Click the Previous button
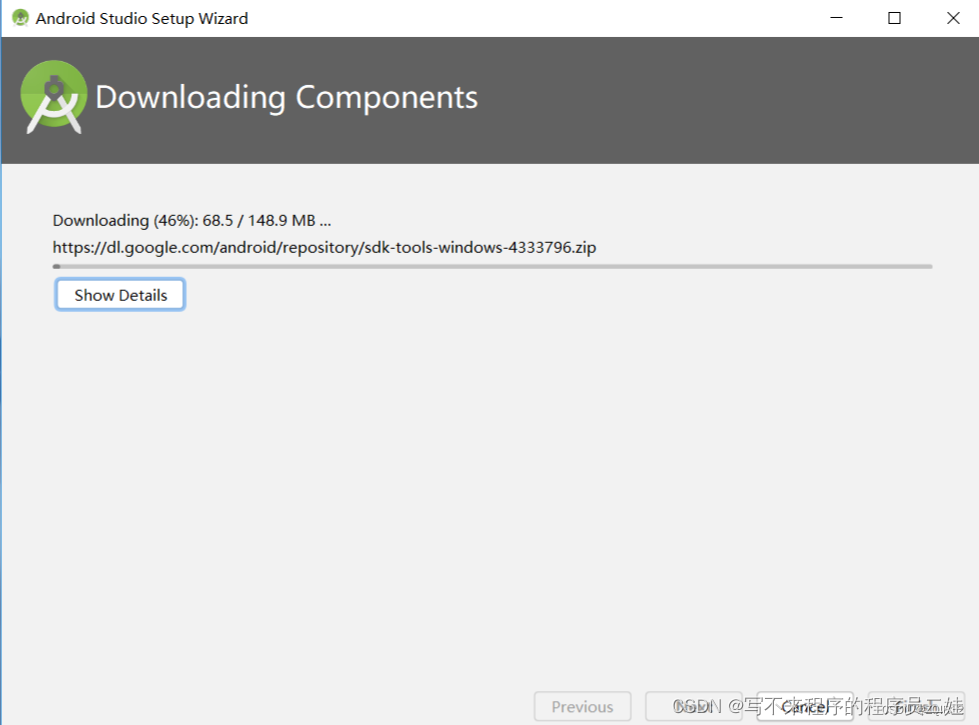Viewport: 979px width, 725px height. pos(582,706)
